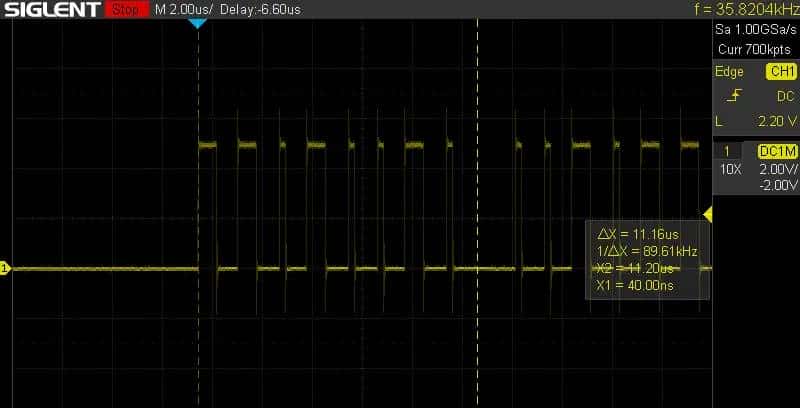Click the DC1M coupling badge
This screenshot has width=800, height=408.
[778, 151]
